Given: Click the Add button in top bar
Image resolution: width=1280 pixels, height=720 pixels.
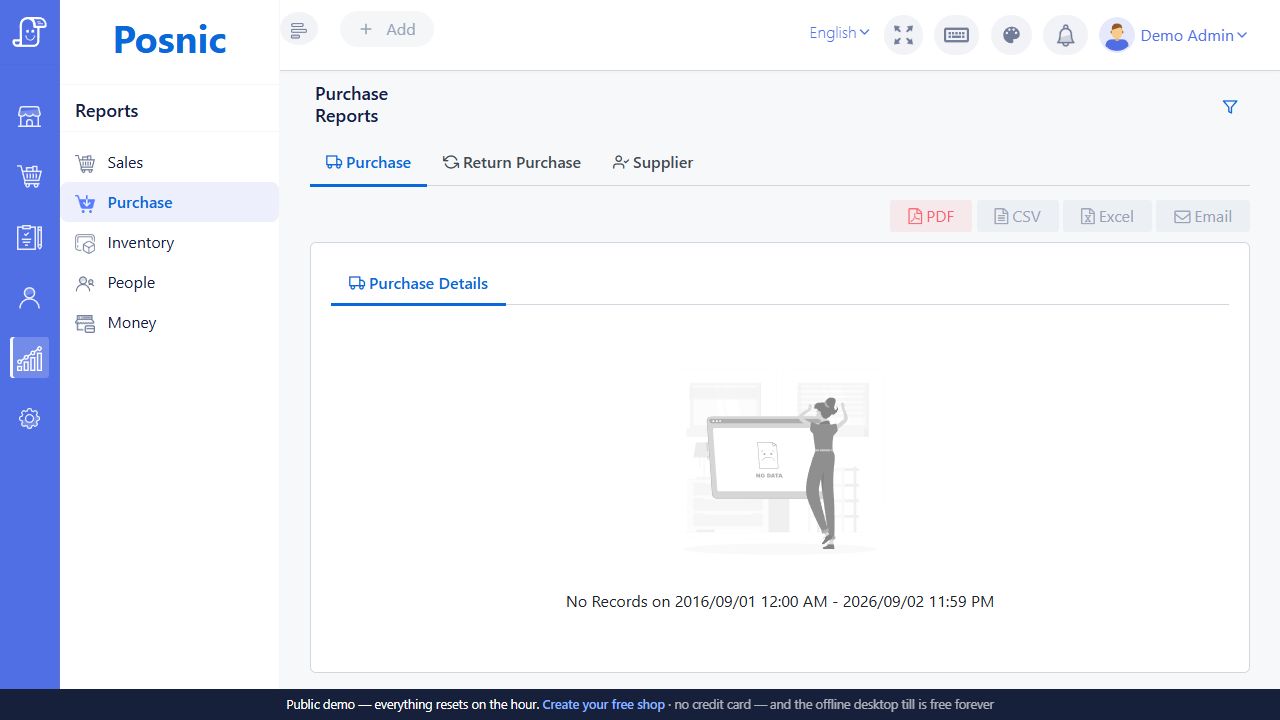Looking at the screenshot, I should pos(387,29).
